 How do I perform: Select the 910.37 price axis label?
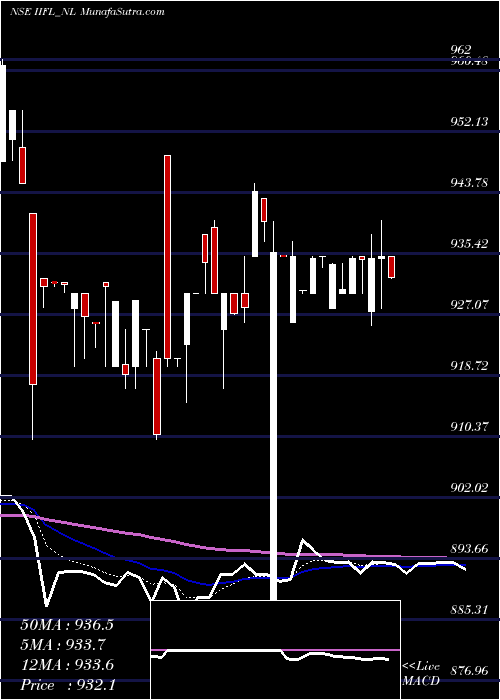point(471,426)
